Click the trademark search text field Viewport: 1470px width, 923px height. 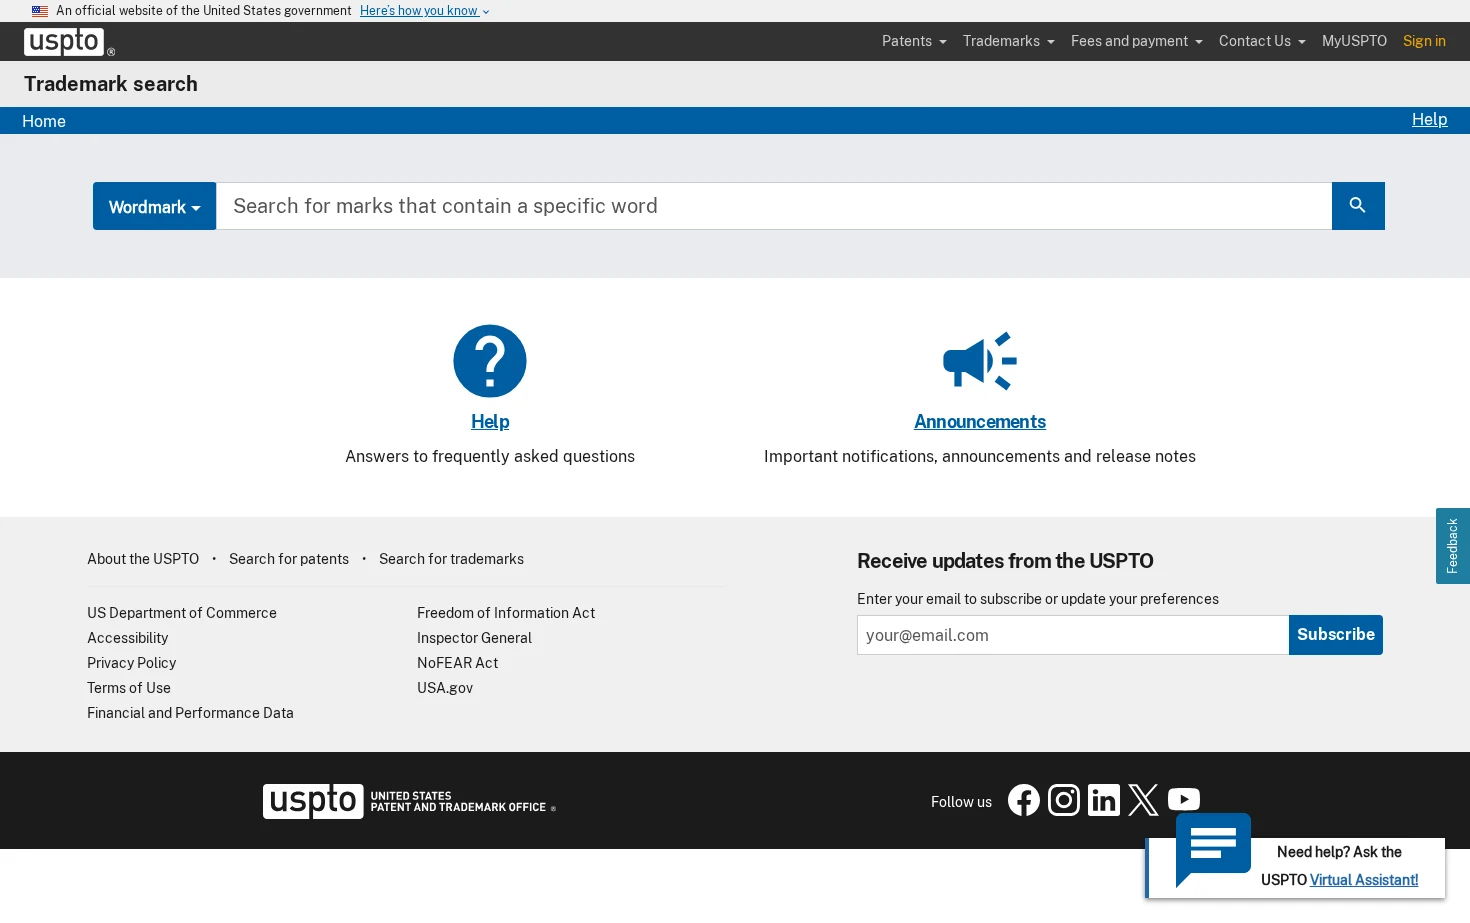tap(774, 206)
